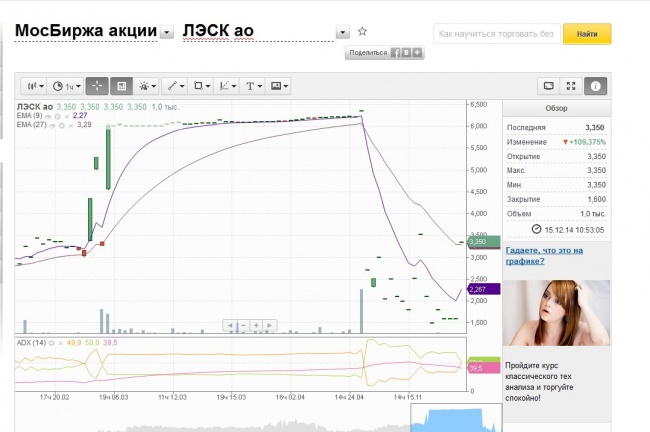Open the line drawing tool dropdown
This screenshot has height=432, width=650.
(175, 86)
